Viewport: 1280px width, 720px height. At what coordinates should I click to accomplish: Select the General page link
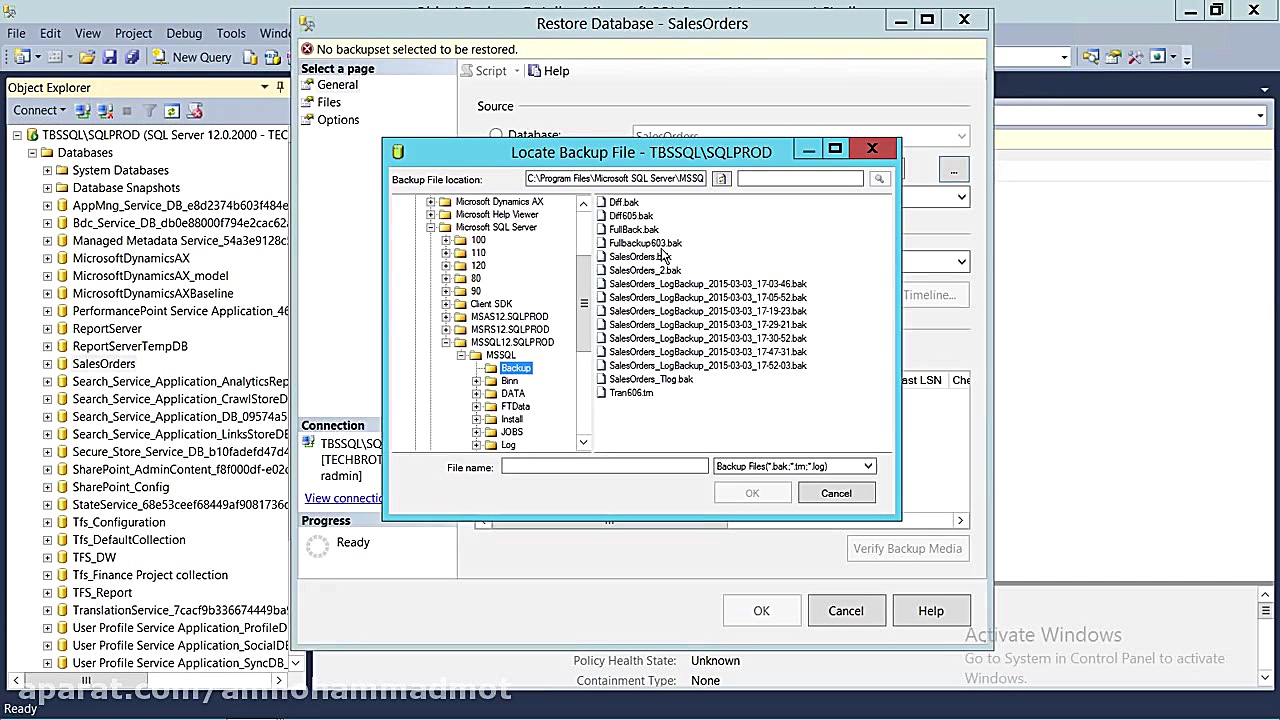pyautogui.click(x=337, y=84)
